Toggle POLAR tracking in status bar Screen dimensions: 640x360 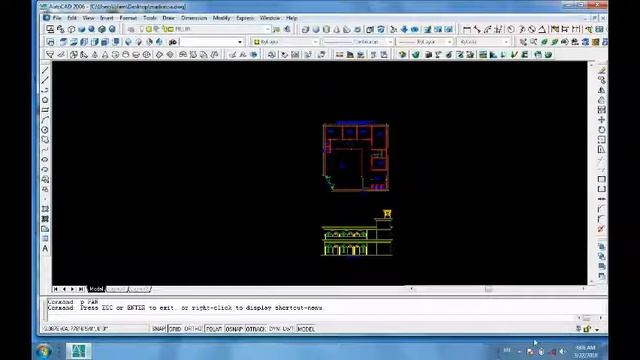(x=214, y=329)
